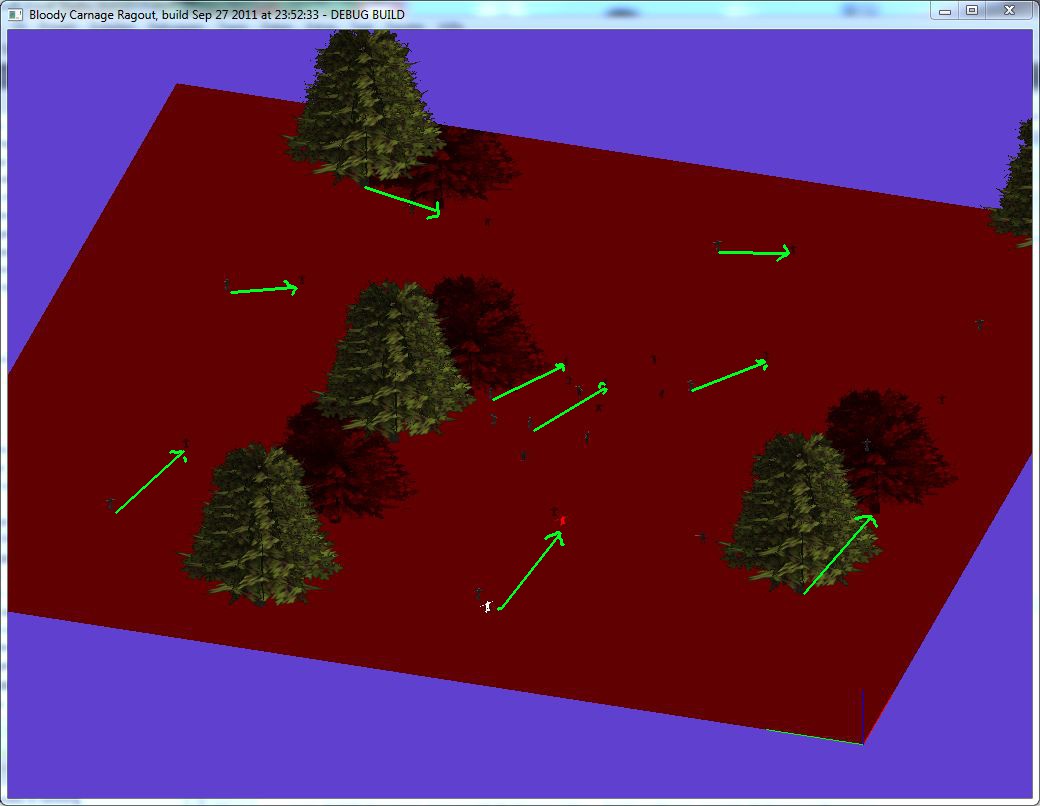Select the green arrow at far left of field

point(149,482)
